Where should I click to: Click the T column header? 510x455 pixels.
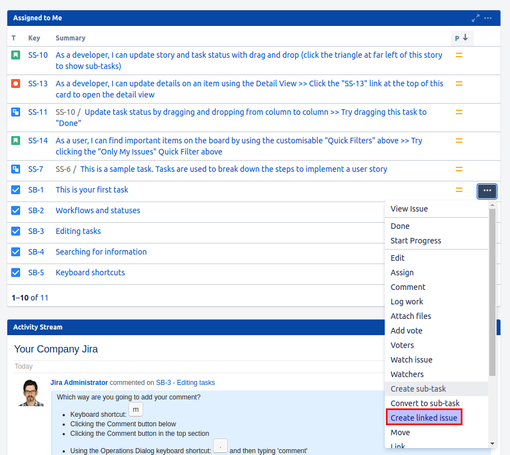(14, 38)
